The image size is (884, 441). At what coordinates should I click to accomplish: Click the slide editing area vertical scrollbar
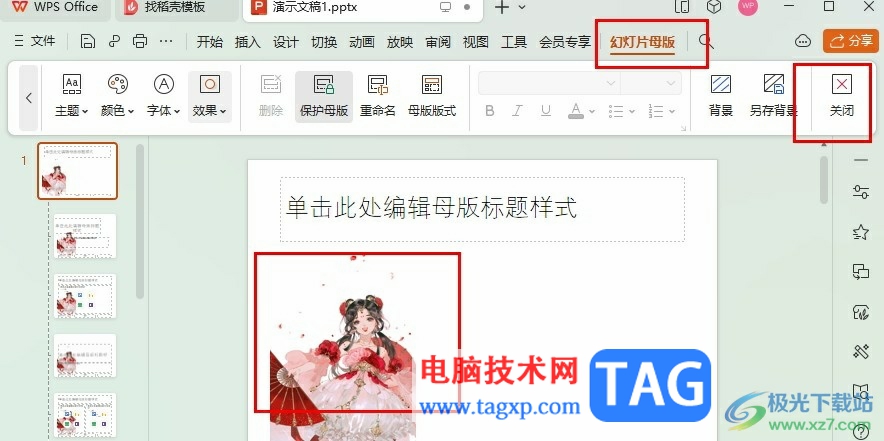824,180
